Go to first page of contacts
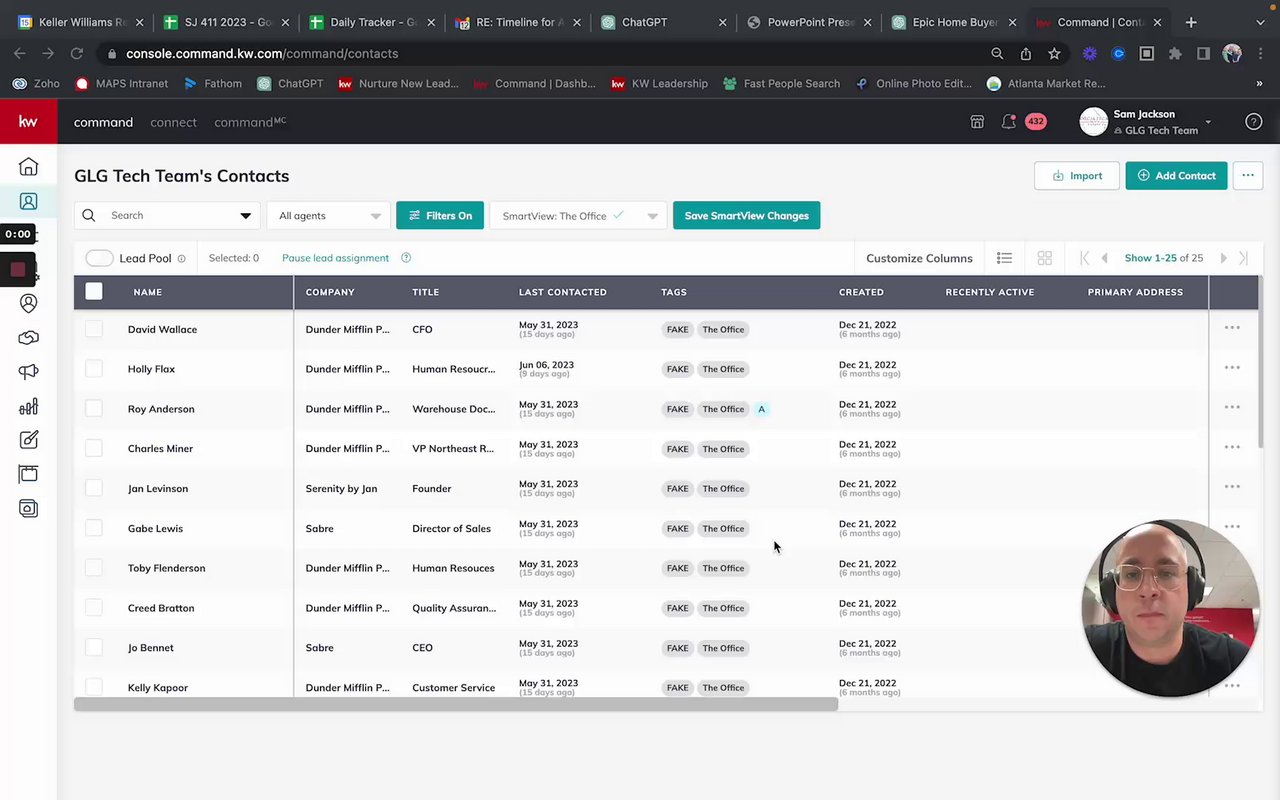 coord(1084,258)
